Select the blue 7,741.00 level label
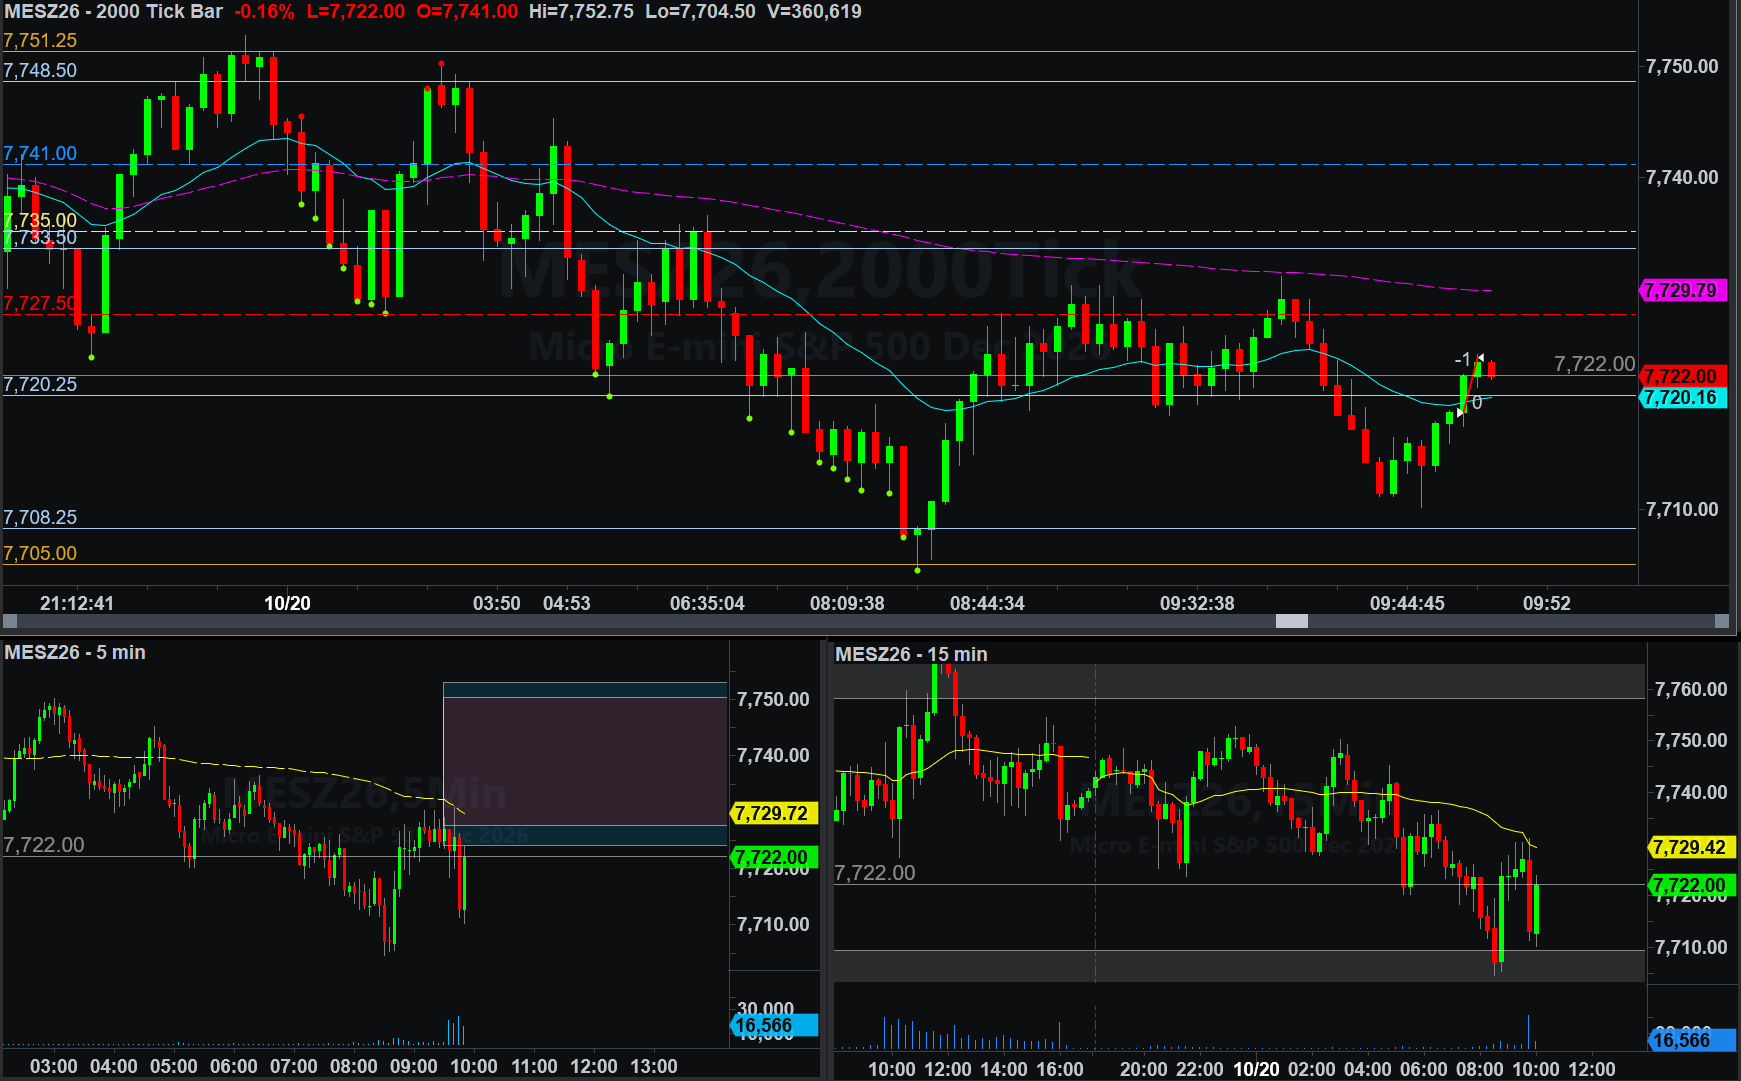The image size is (1741, 1081). 40,154
